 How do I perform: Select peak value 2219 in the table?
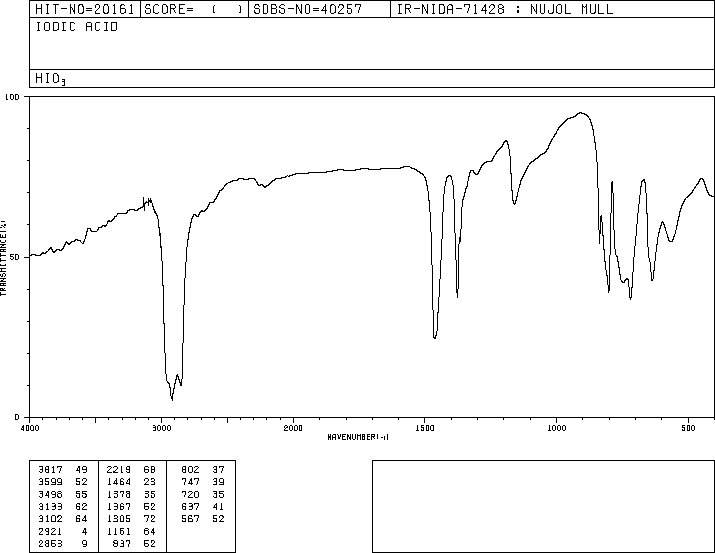pyautogui.click(x=119, y=470)
